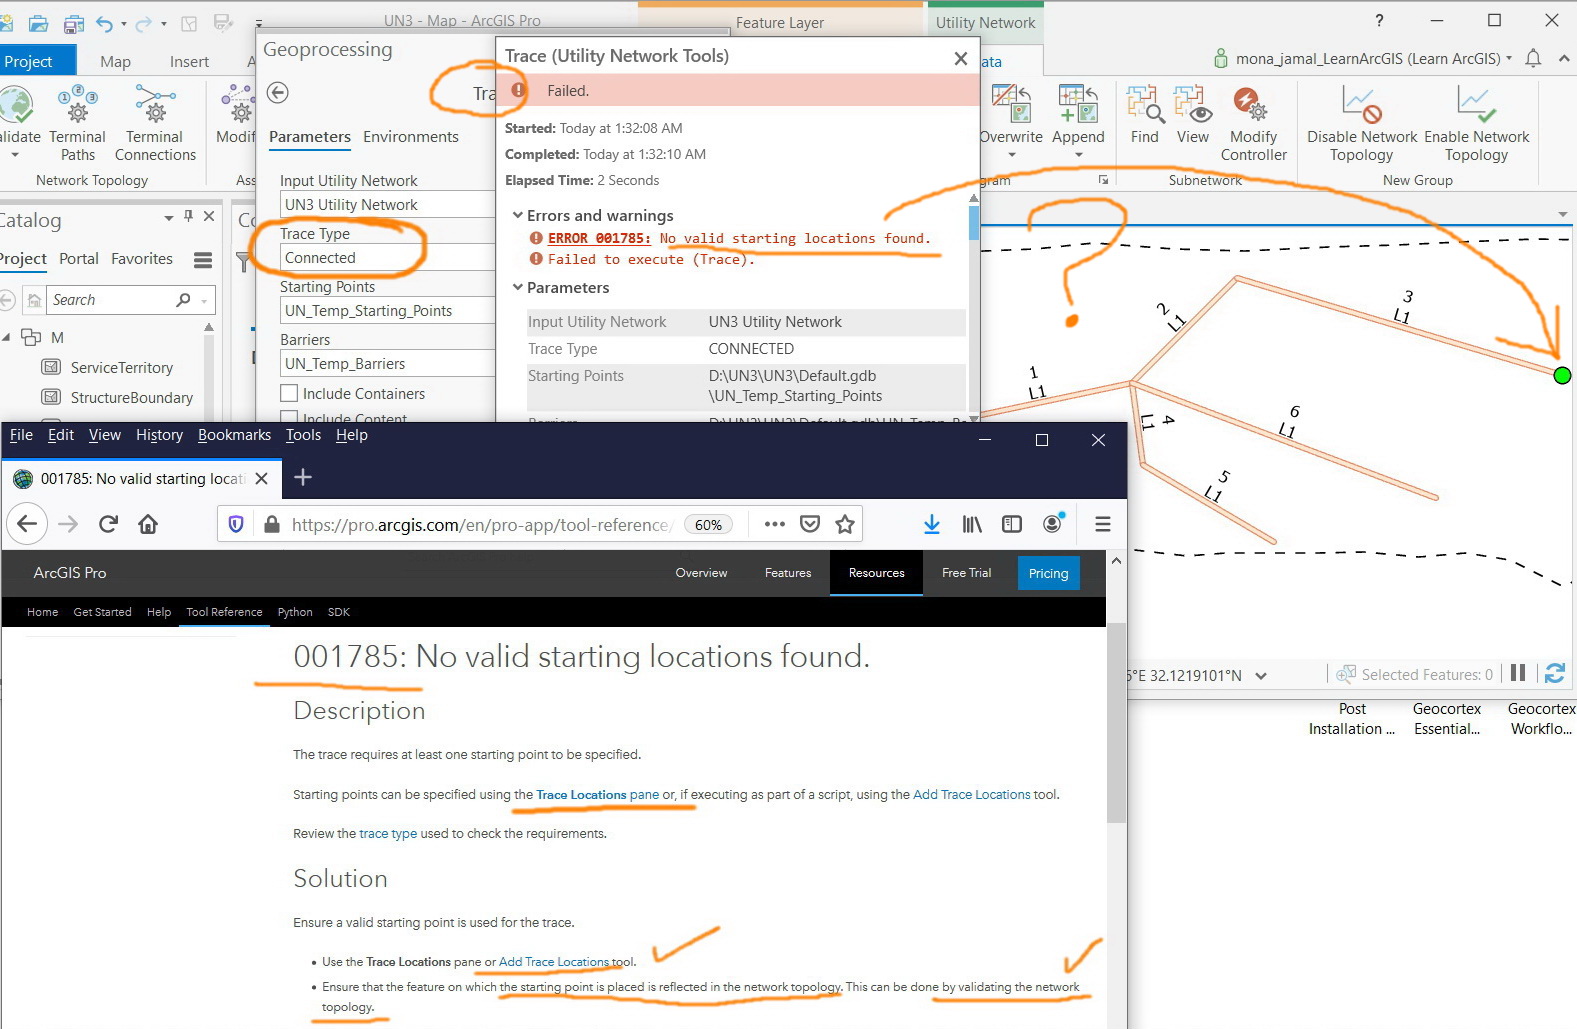This screenshot has height=1029, width=1577.
Task: Open the Insert ribbon tab
Action: coord(189,61)
